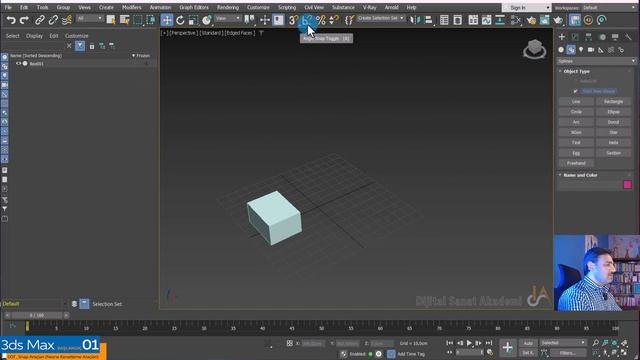Viewport: 640px width, 360px height.
Task: Activate the Select and Link tool
Action: tap(40, 20)
